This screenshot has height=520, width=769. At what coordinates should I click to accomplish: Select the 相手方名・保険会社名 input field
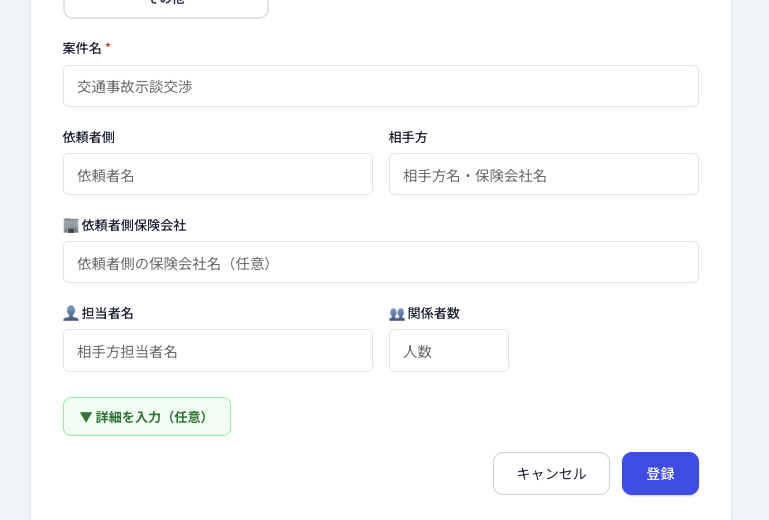543,174
